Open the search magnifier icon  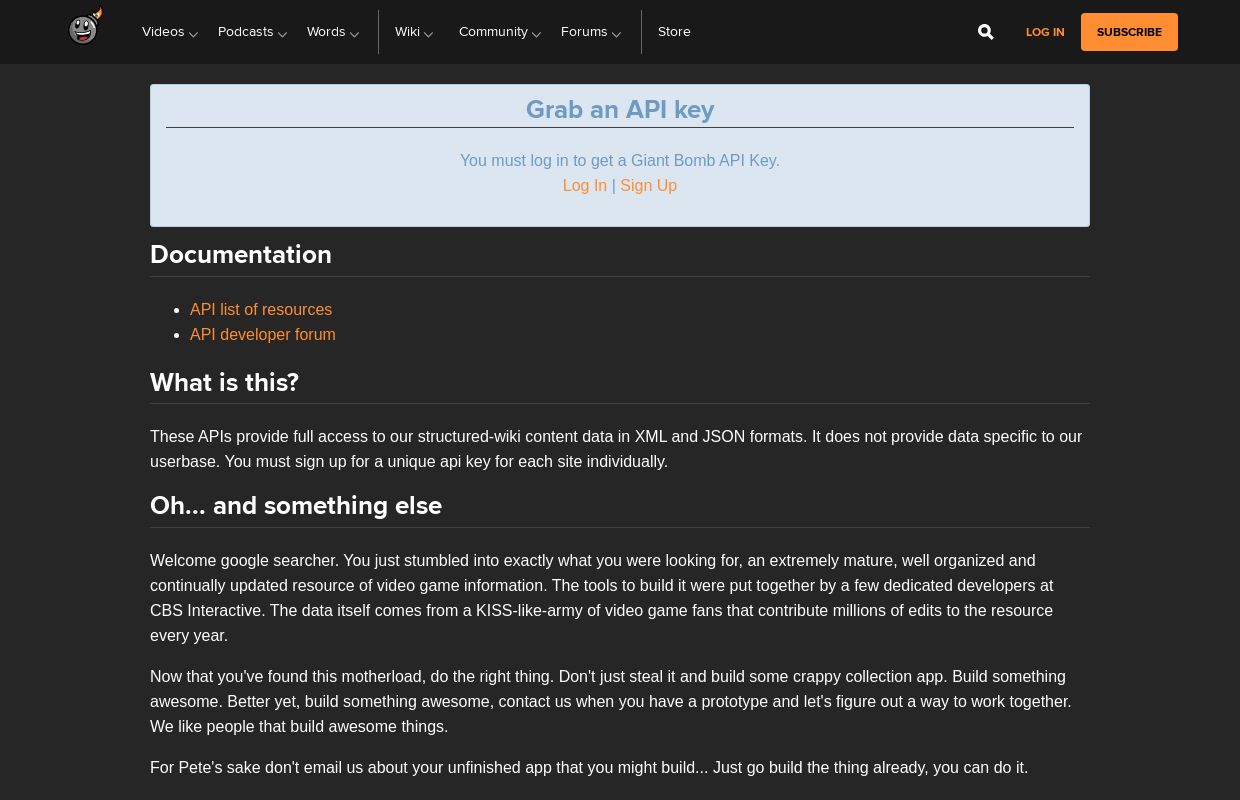pos(985,32)
